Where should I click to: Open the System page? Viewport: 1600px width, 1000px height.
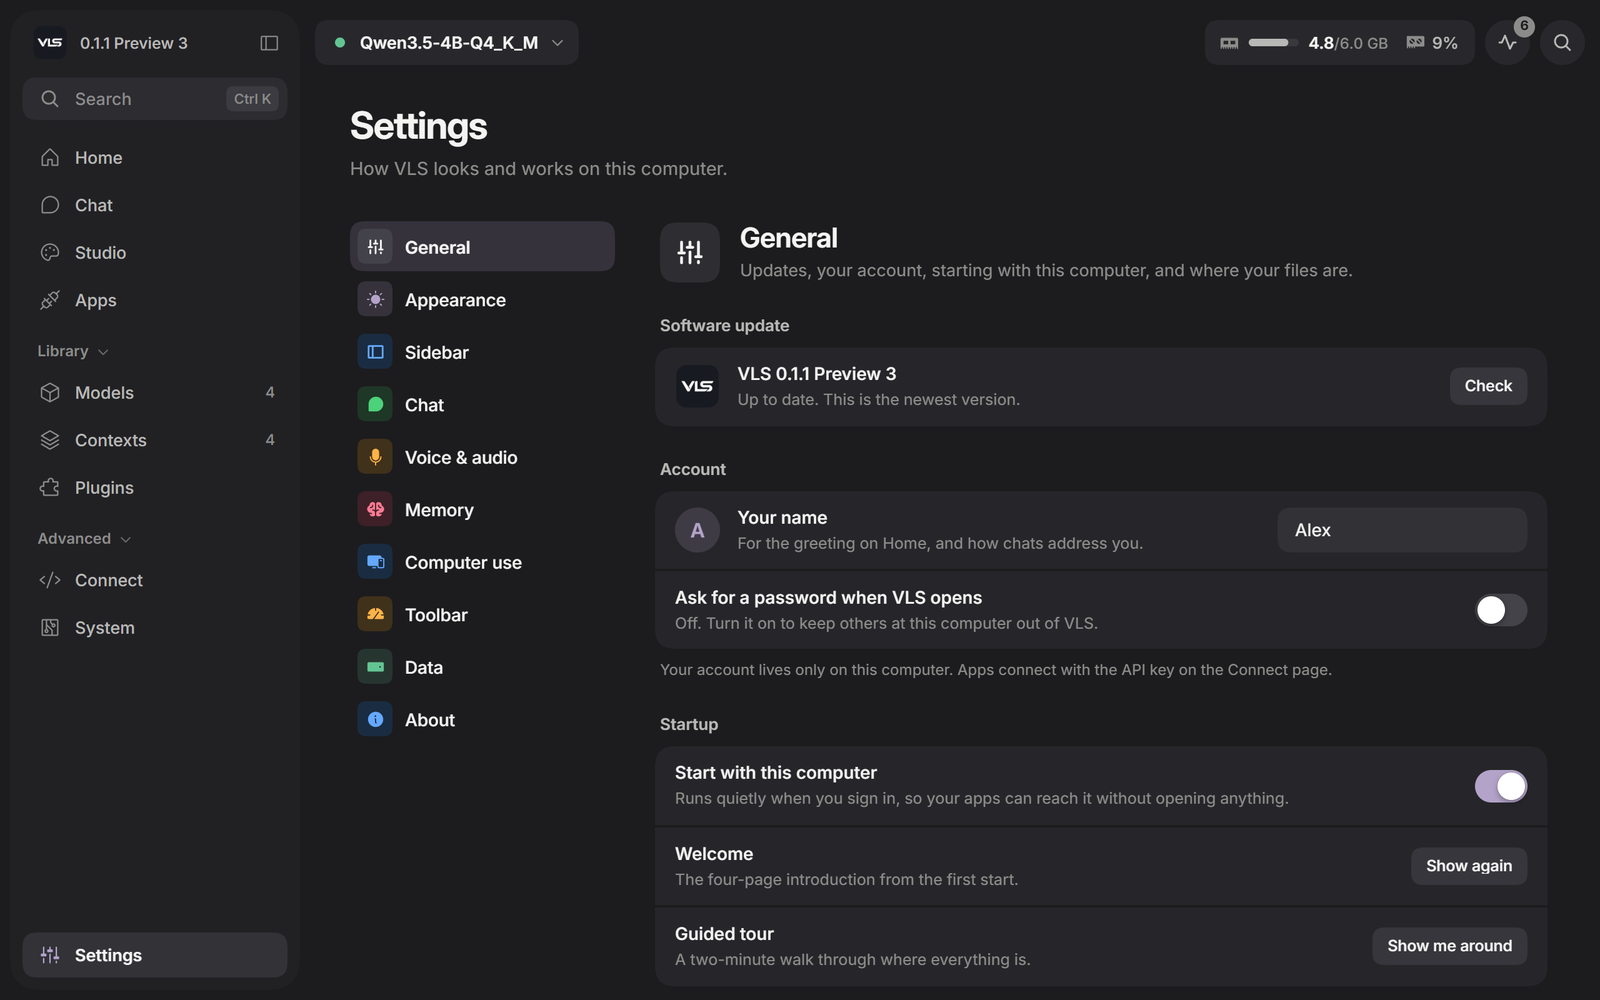155,628
